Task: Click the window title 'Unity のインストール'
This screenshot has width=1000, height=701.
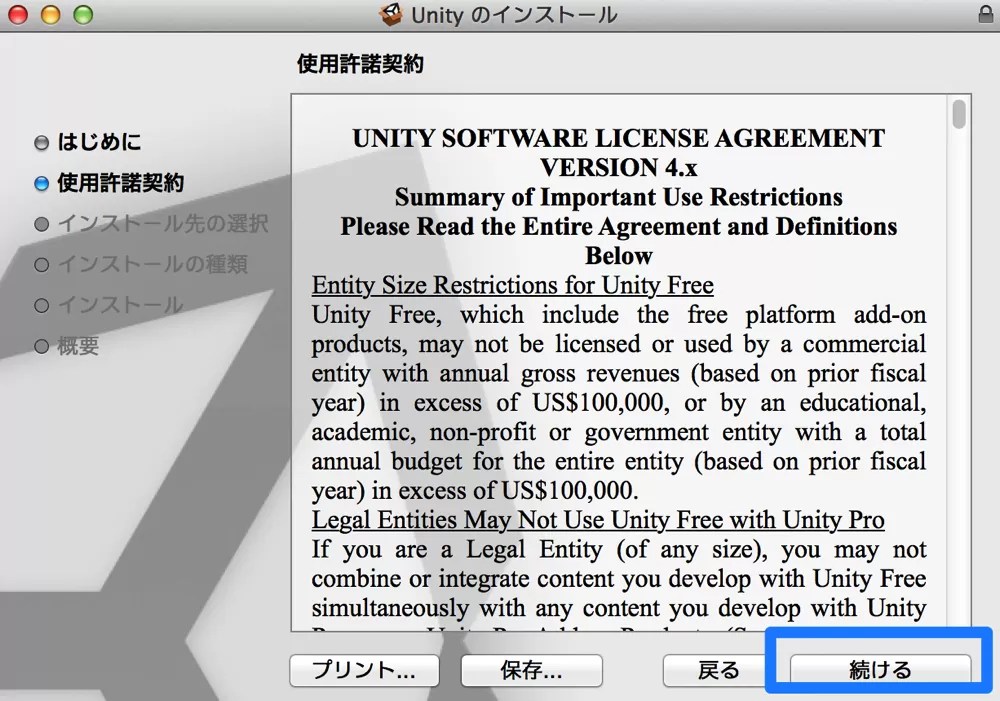Action: [x=514, y=15]
